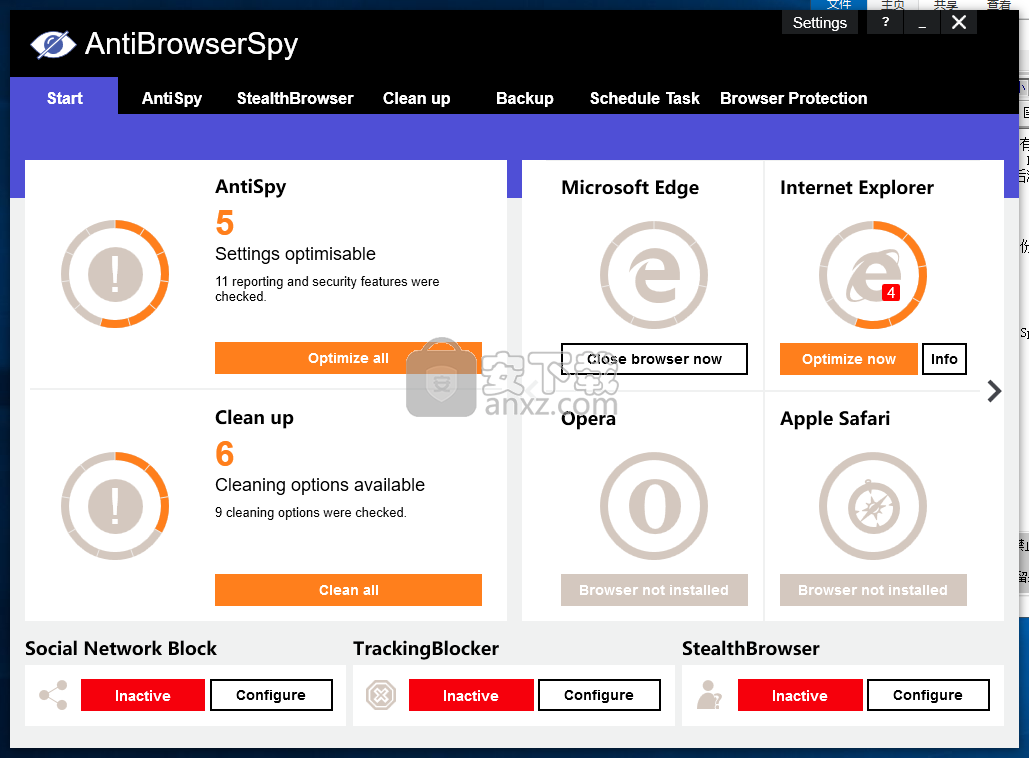The image size is (1029, 758).
Task: Toggle StealthBrowser Inactive status
Action: click(x=799, y=695)
